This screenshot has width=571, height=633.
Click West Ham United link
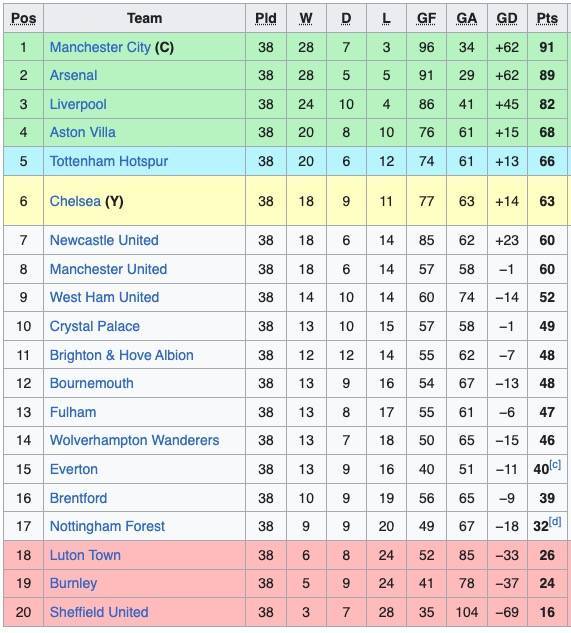104,297
